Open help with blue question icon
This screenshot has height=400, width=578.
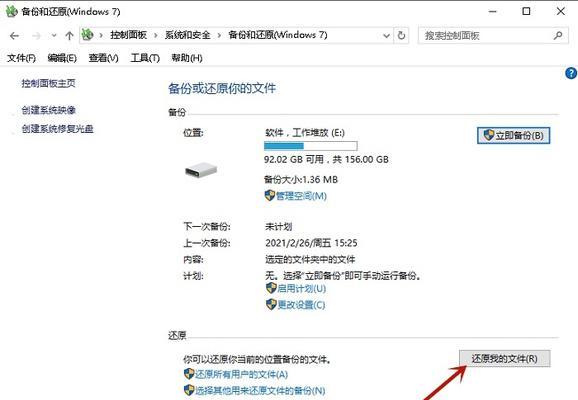click(x=571, y=73)
